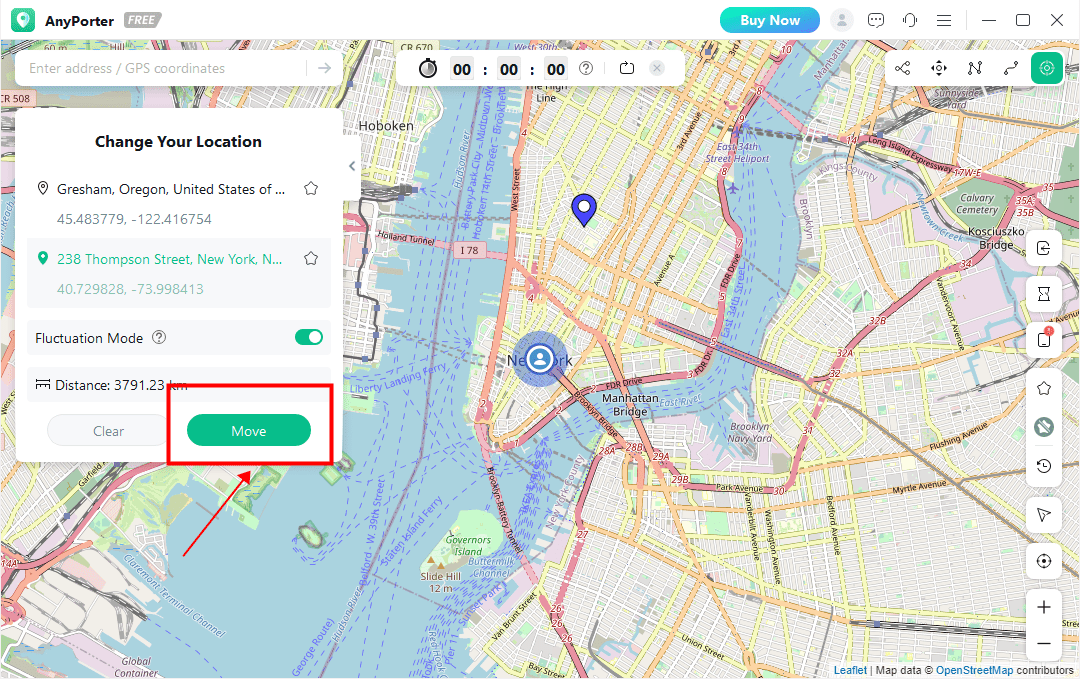1080x679 pixels.
Task: Open the hamburger main menu
Action: 944,20
